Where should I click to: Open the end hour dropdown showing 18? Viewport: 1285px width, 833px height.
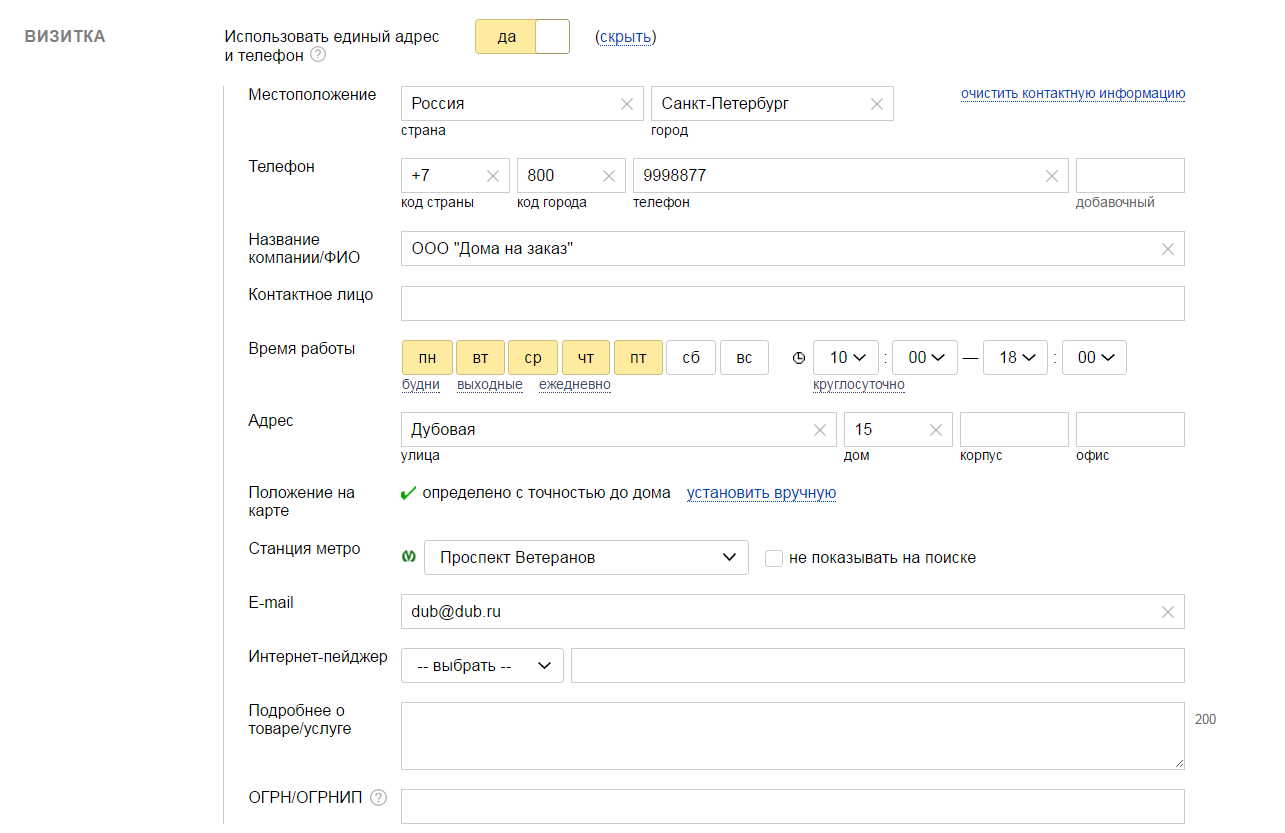coord(1015,358)
